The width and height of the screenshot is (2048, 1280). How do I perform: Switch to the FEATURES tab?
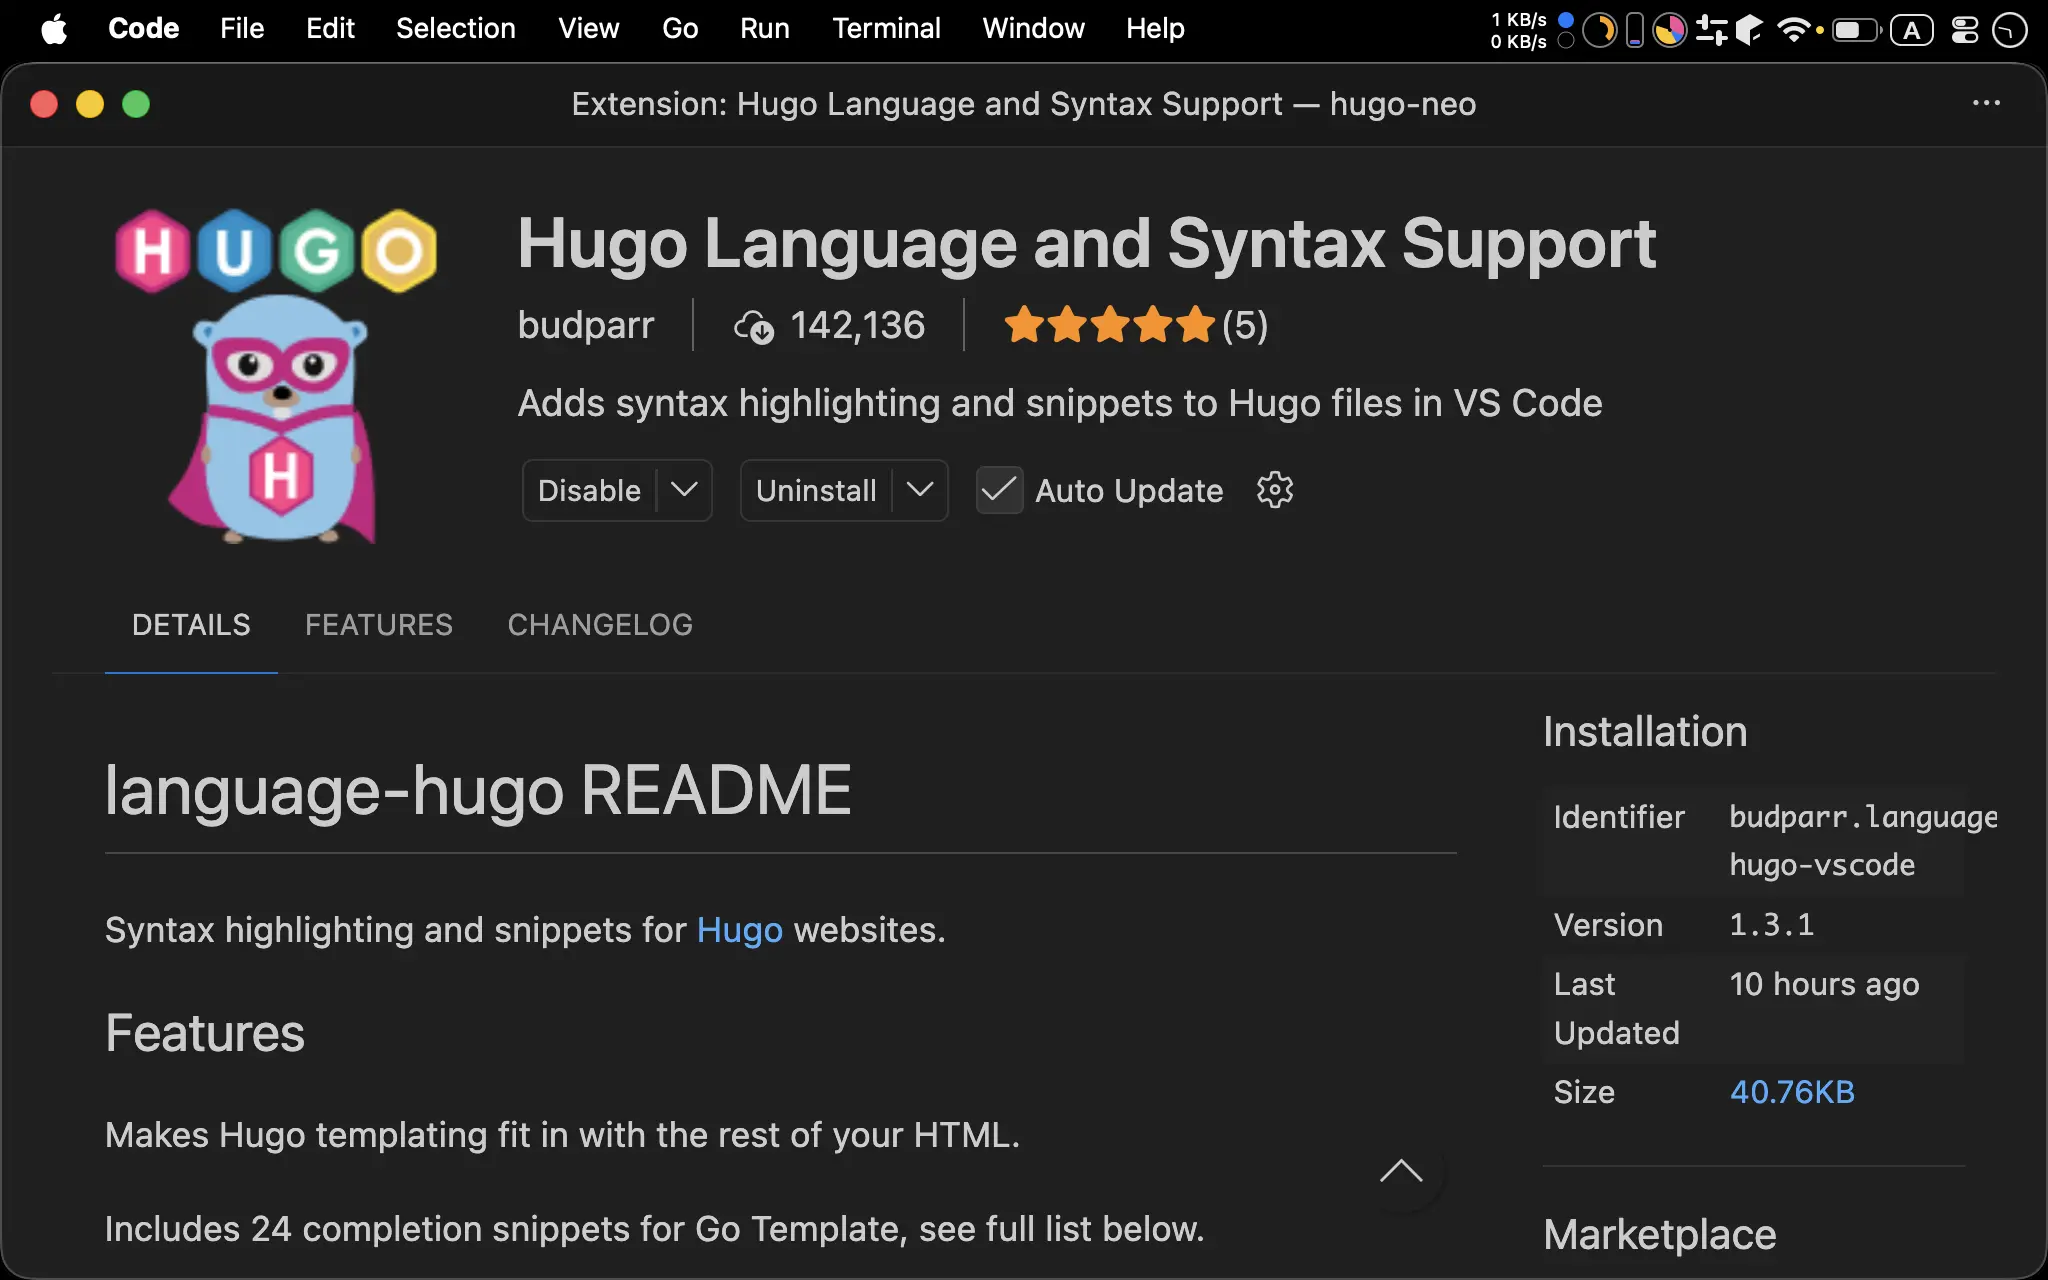click(x=379, y=625)
